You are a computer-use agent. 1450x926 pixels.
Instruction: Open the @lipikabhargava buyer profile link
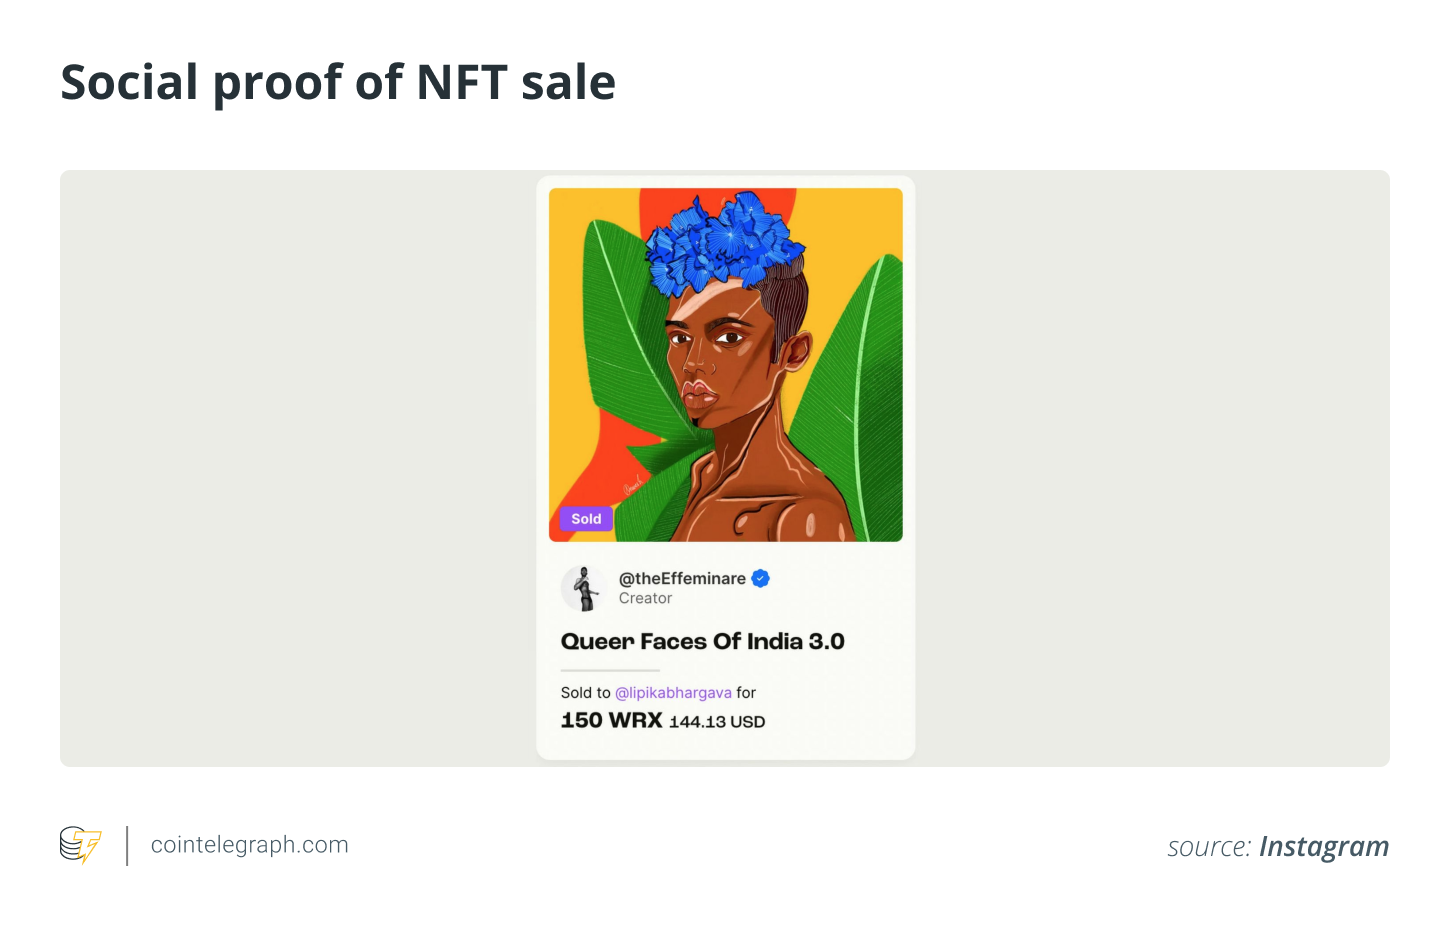click(673, 693)
